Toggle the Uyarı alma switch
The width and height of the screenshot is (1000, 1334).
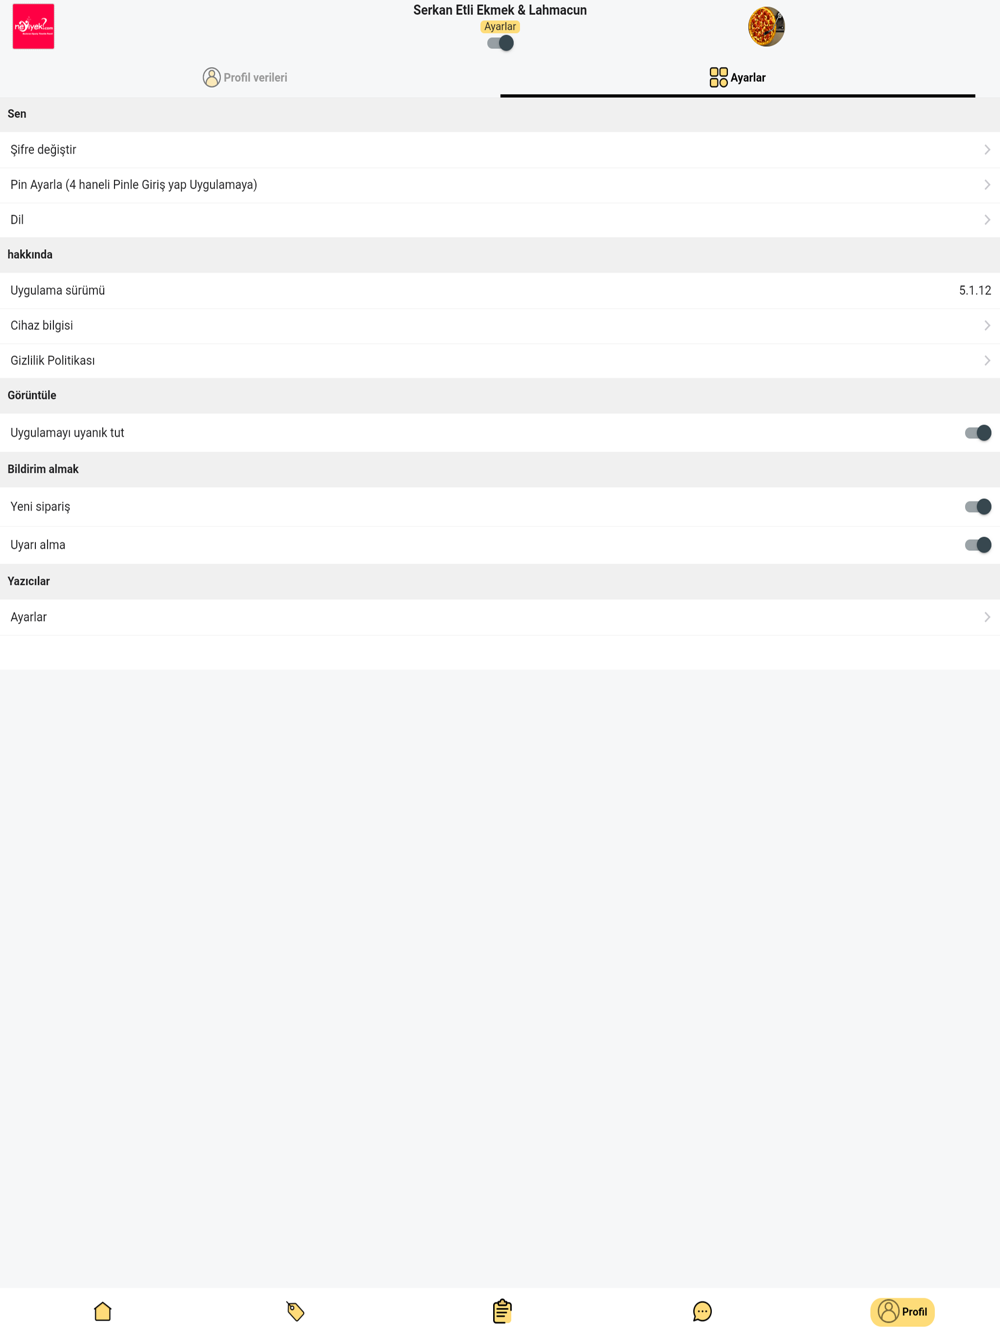[x=977, y=545]
